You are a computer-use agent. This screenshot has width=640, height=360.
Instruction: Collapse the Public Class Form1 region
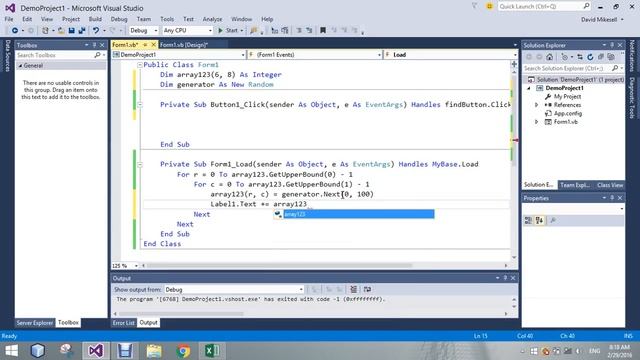[x=140, y=65]
